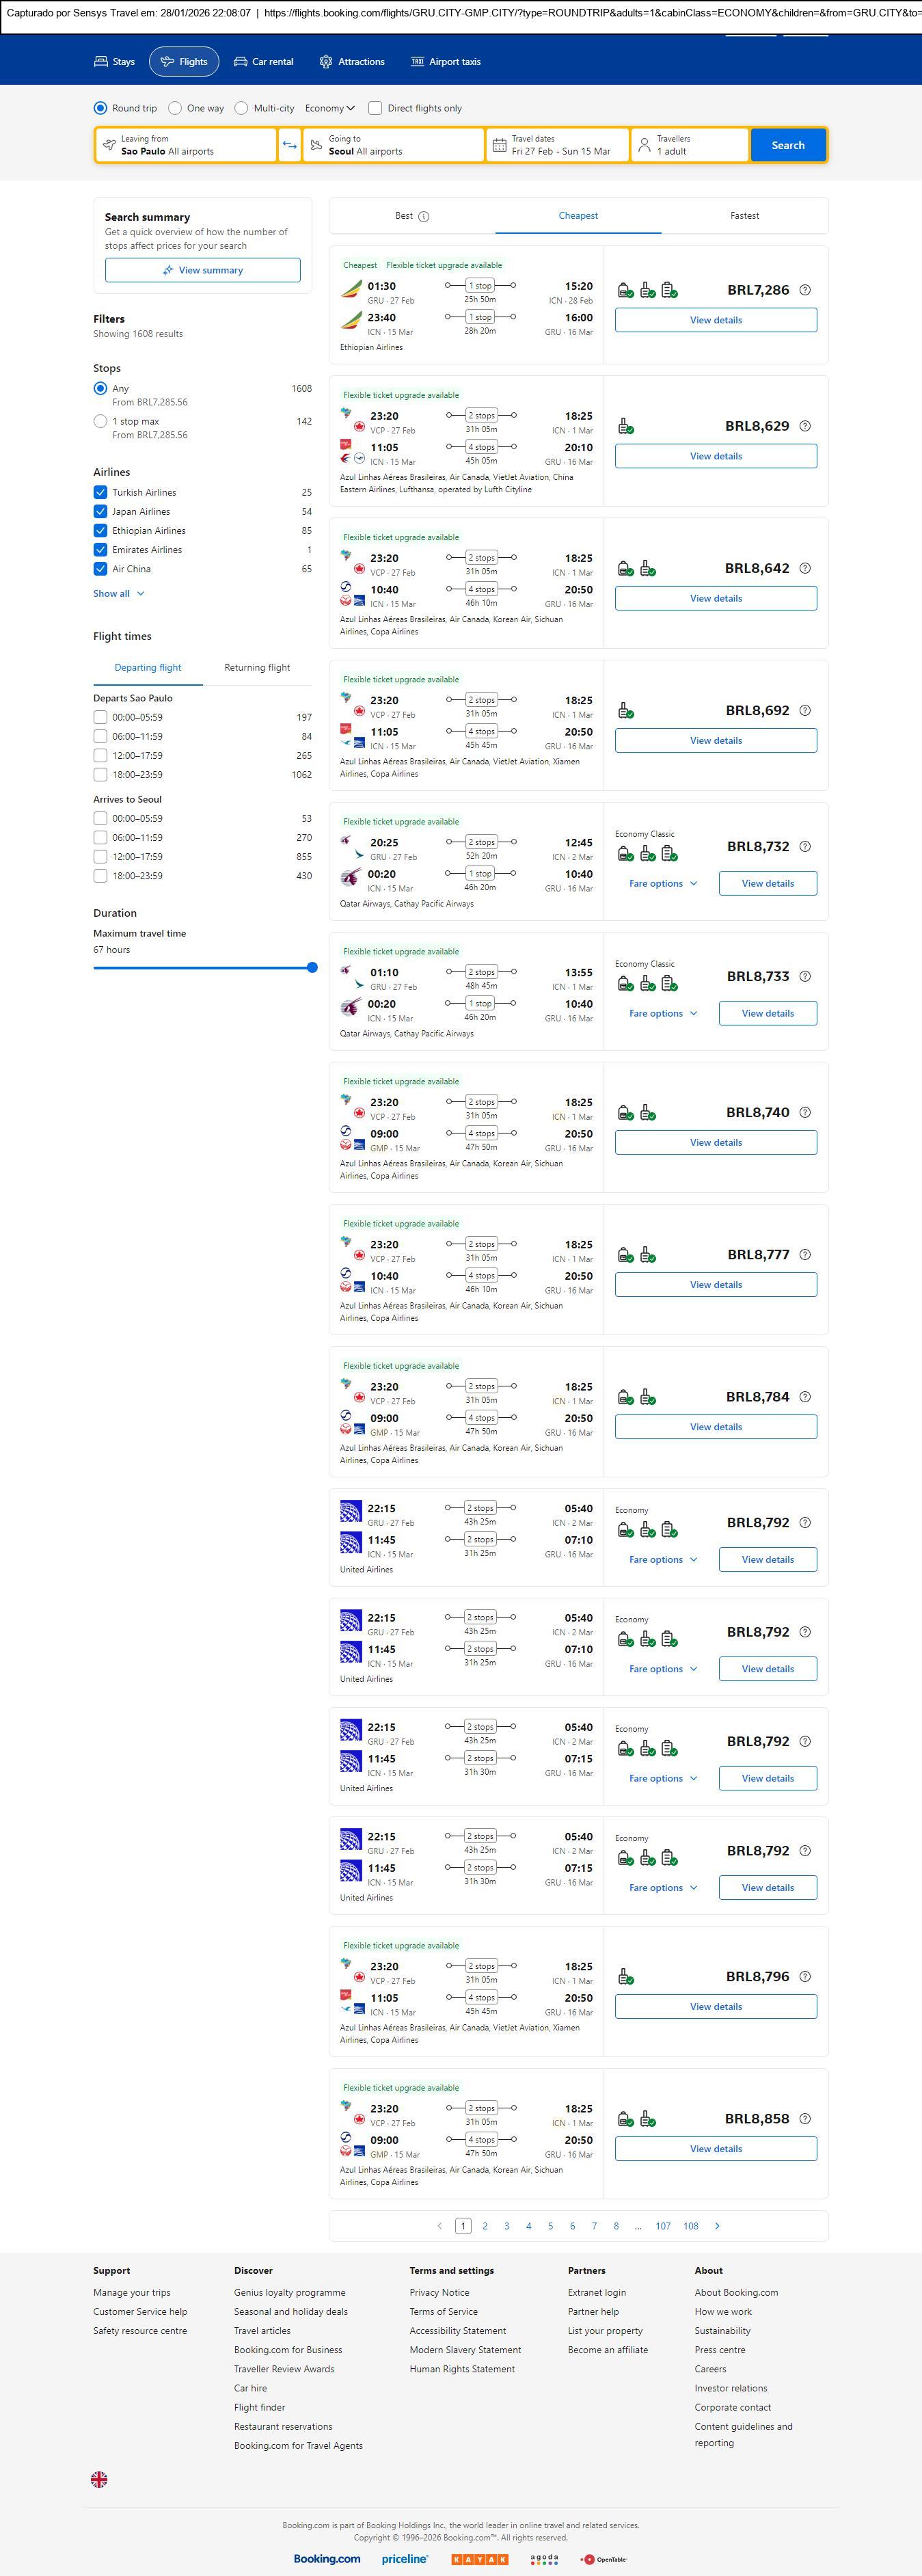
Task: Select the 1 stop max radio option
Action: [x=100, y=421]
